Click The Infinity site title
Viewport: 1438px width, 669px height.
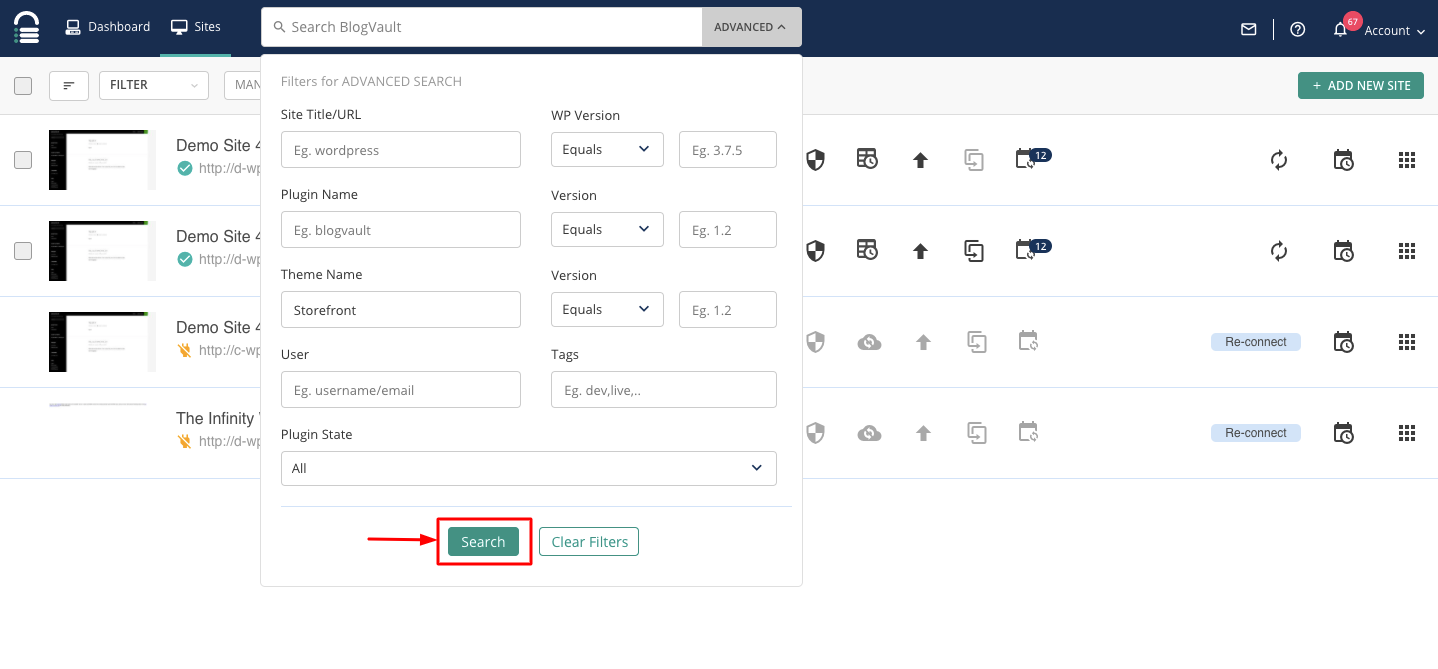pos(218,418)
